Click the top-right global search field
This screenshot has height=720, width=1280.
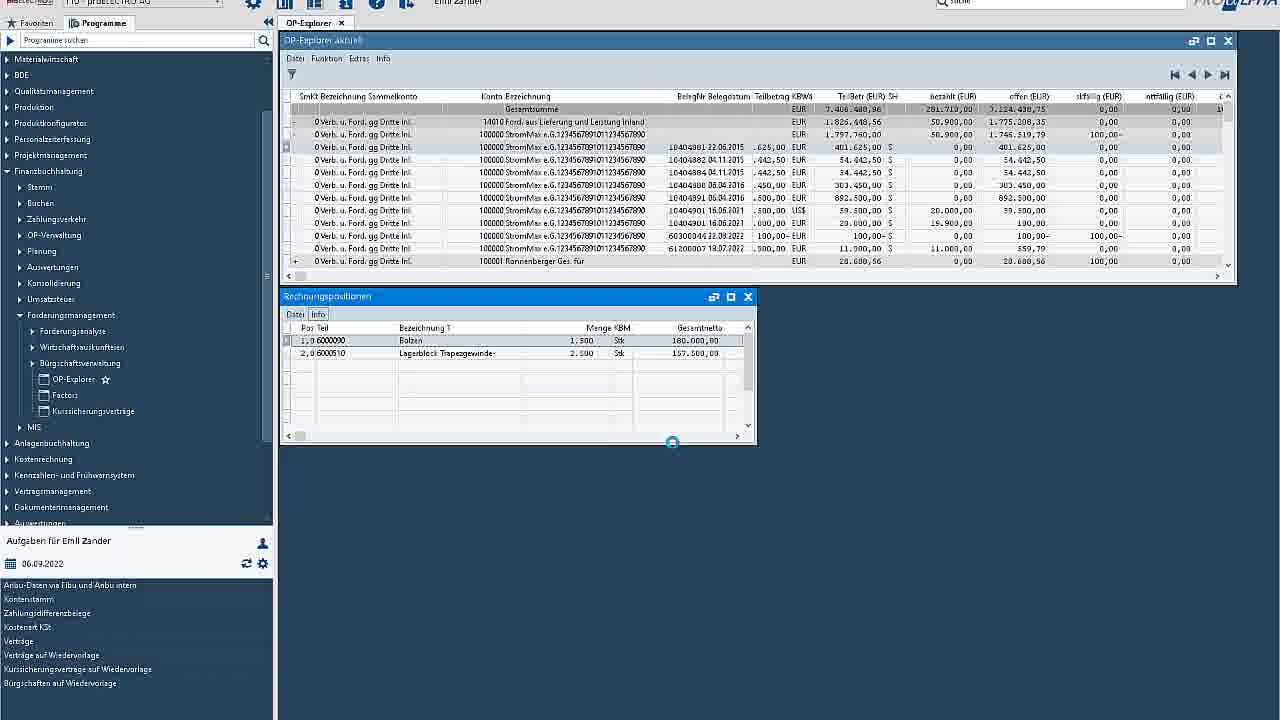[1060, 4]
